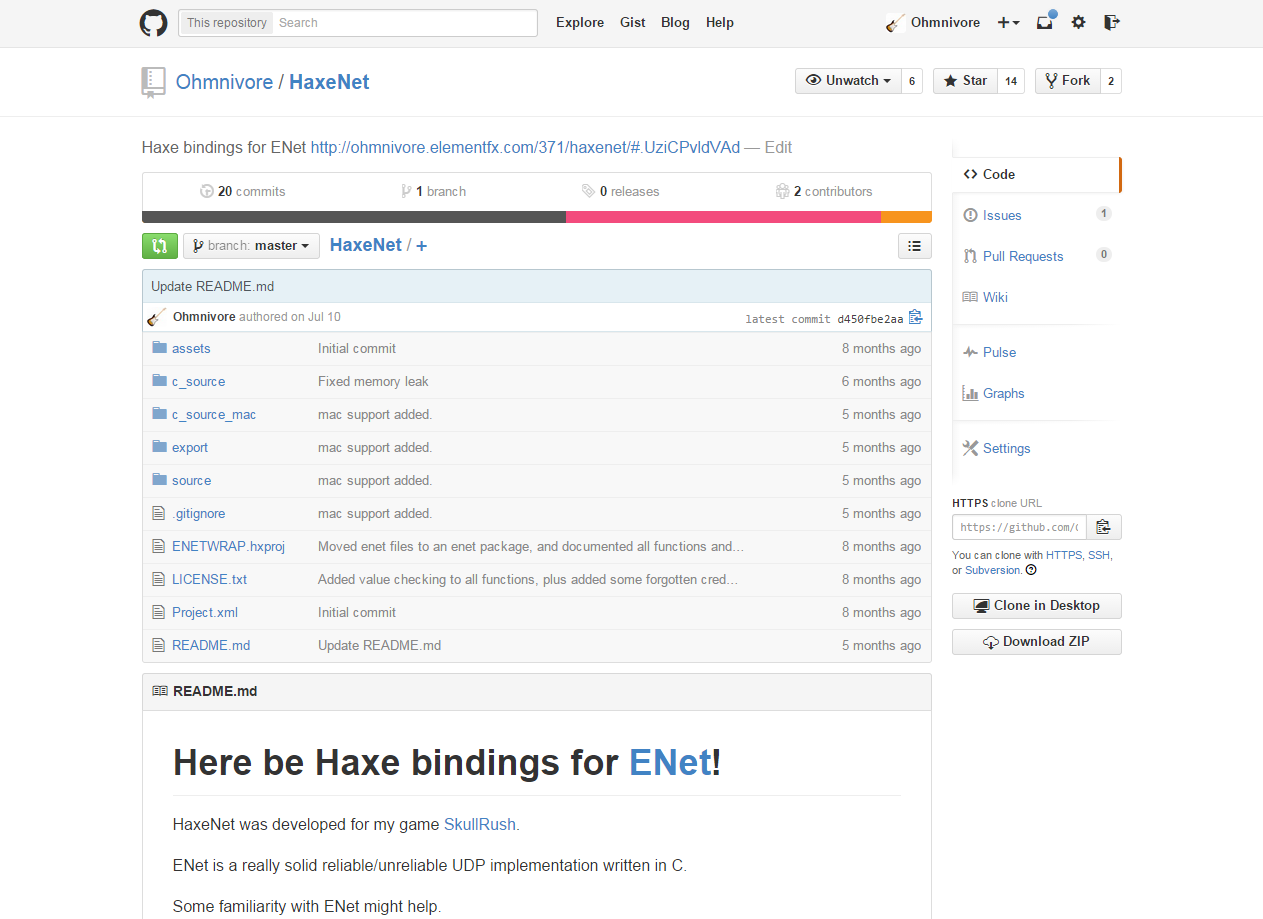Click the sign out icon

pyautogui.click(x=1111, y=22)
